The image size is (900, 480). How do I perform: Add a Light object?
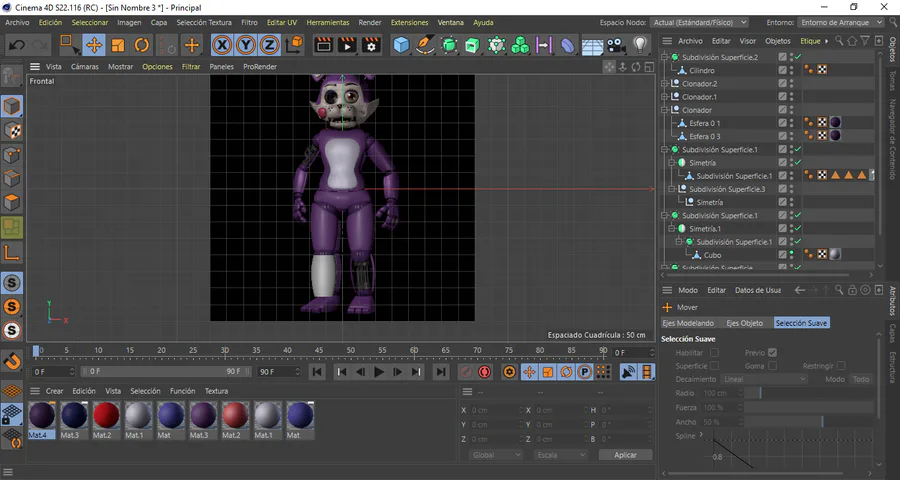pyautogui.click(x=640, y=45)
